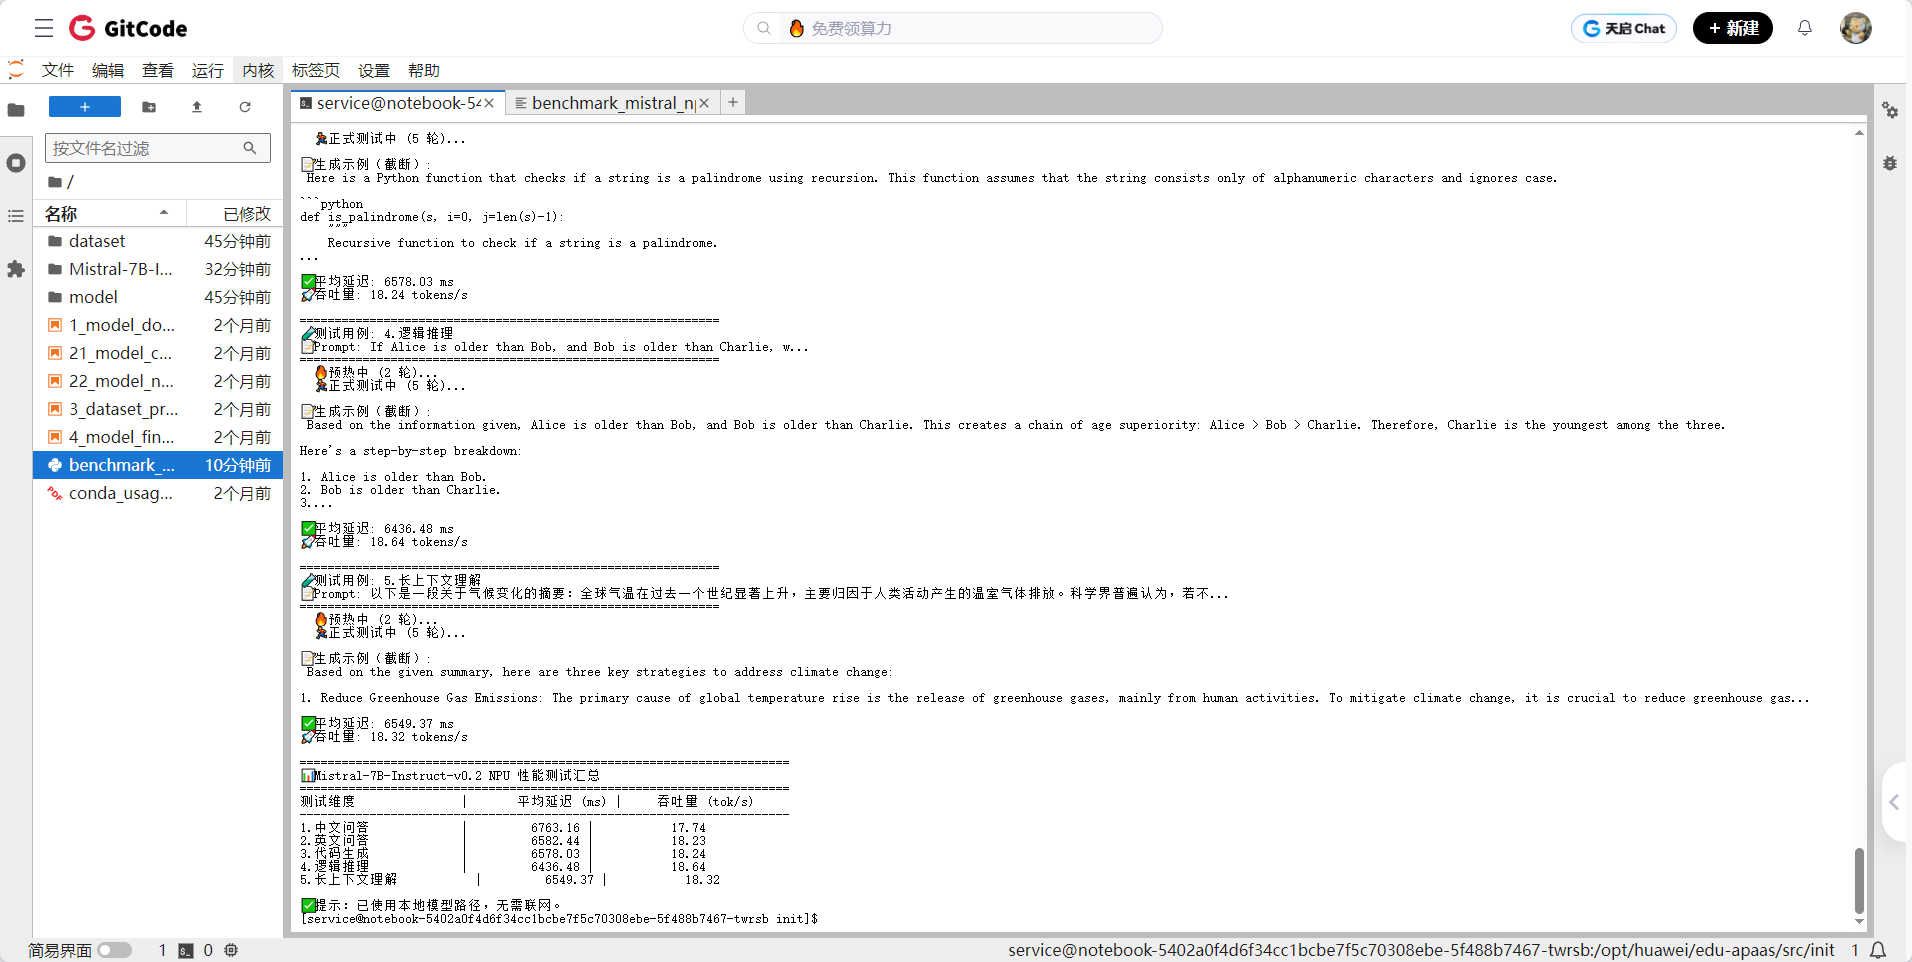The height and width of the screenshot is (962, 1912).
Task: Refresh the file list
Action: tap(245, 107)
